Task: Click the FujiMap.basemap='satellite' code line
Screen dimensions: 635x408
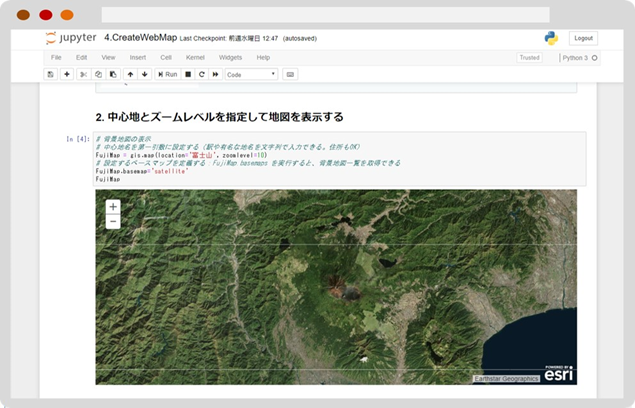Action: [142, 171]
